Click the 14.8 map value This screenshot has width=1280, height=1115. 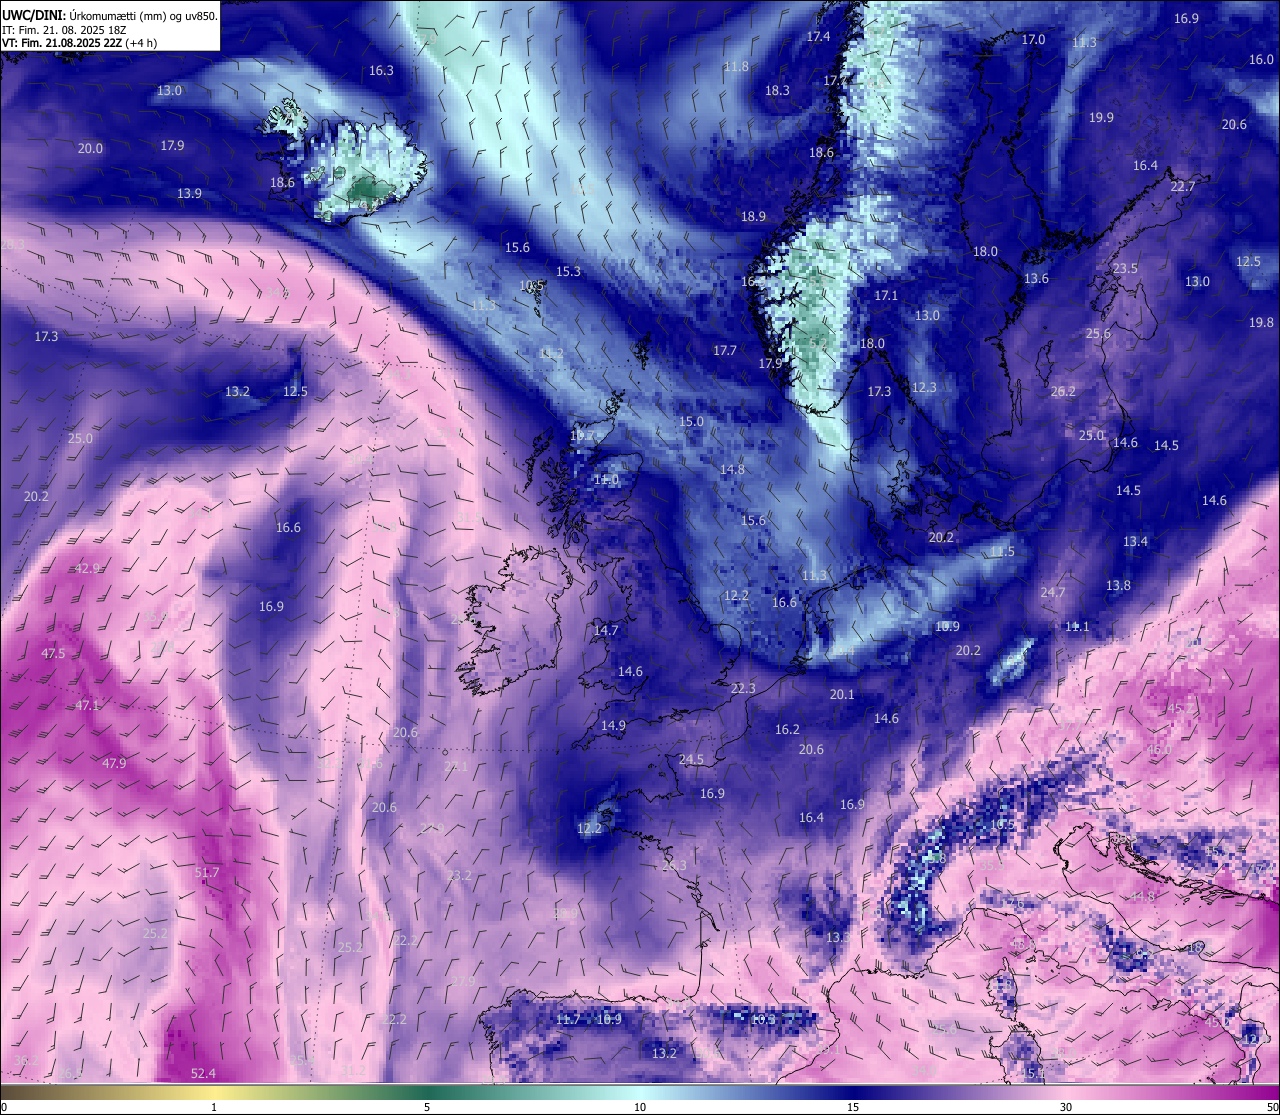(732, 470)
